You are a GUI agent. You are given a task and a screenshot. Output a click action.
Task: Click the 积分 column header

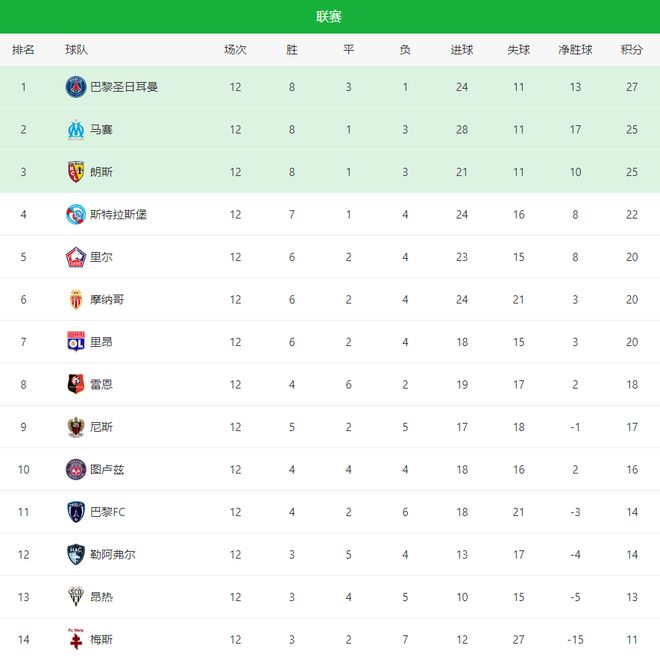click(x=631, y=50)
